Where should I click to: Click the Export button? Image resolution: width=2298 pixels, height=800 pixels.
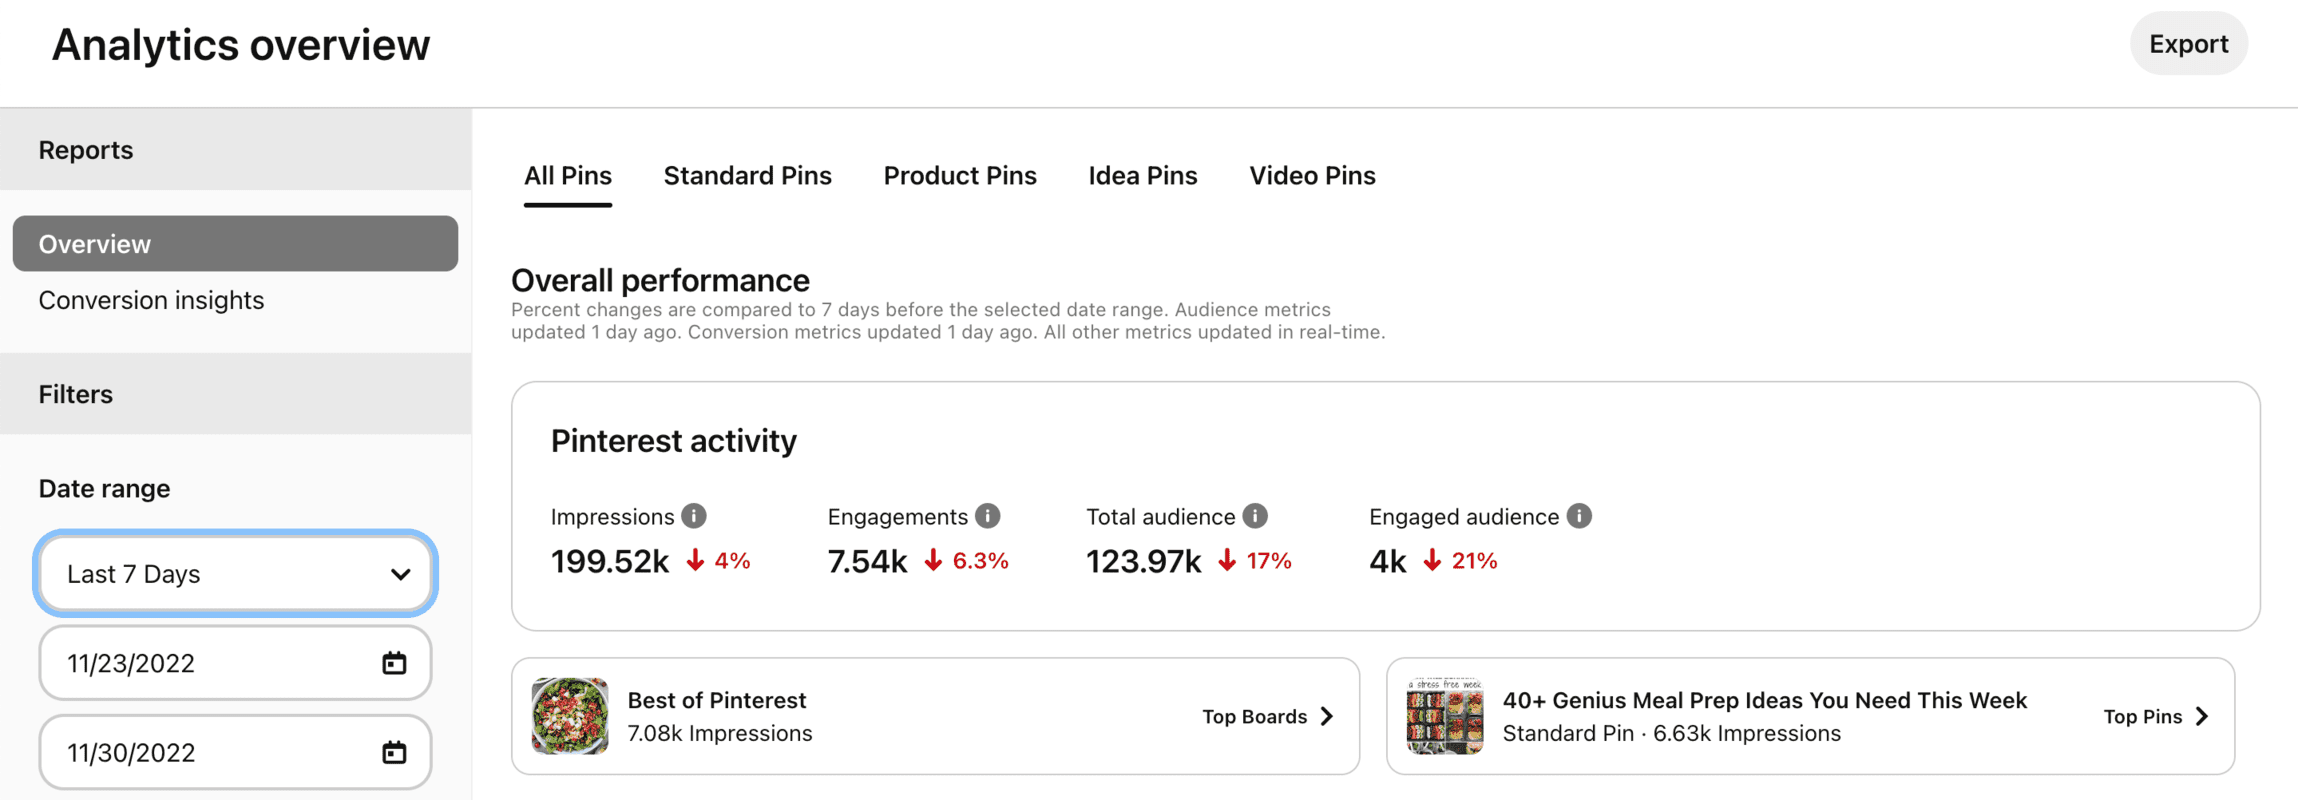click(x=2188, y=43)
